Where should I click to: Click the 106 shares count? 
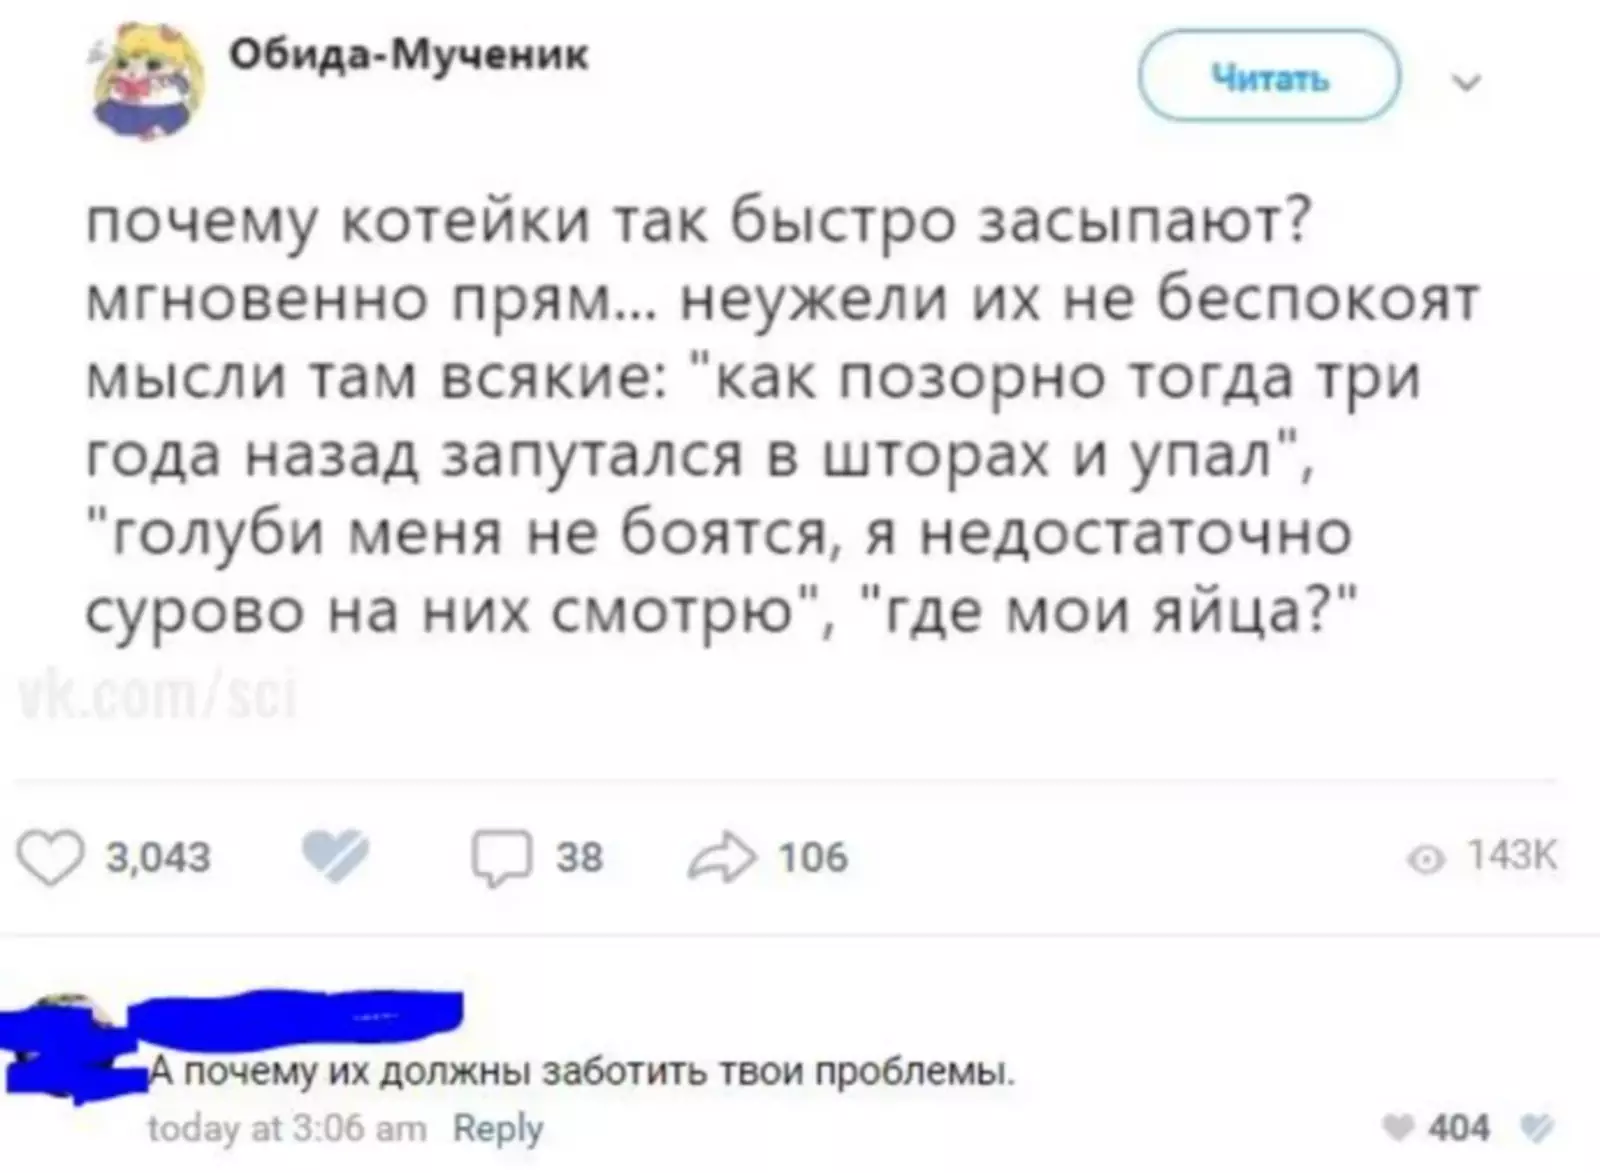click(813, 858)
